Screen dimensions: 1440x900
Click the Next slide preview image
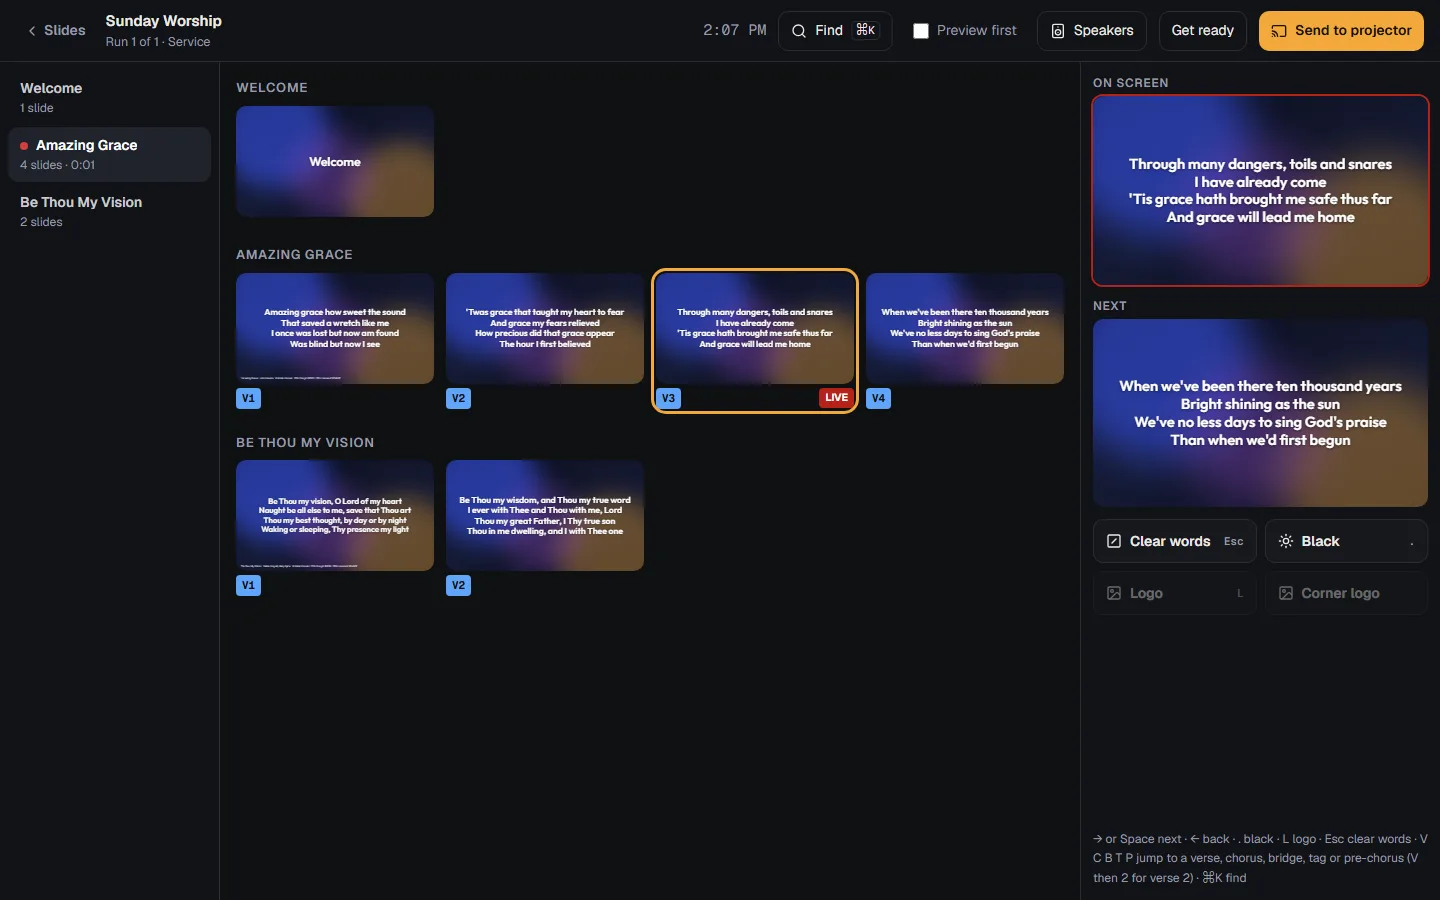1260,413
